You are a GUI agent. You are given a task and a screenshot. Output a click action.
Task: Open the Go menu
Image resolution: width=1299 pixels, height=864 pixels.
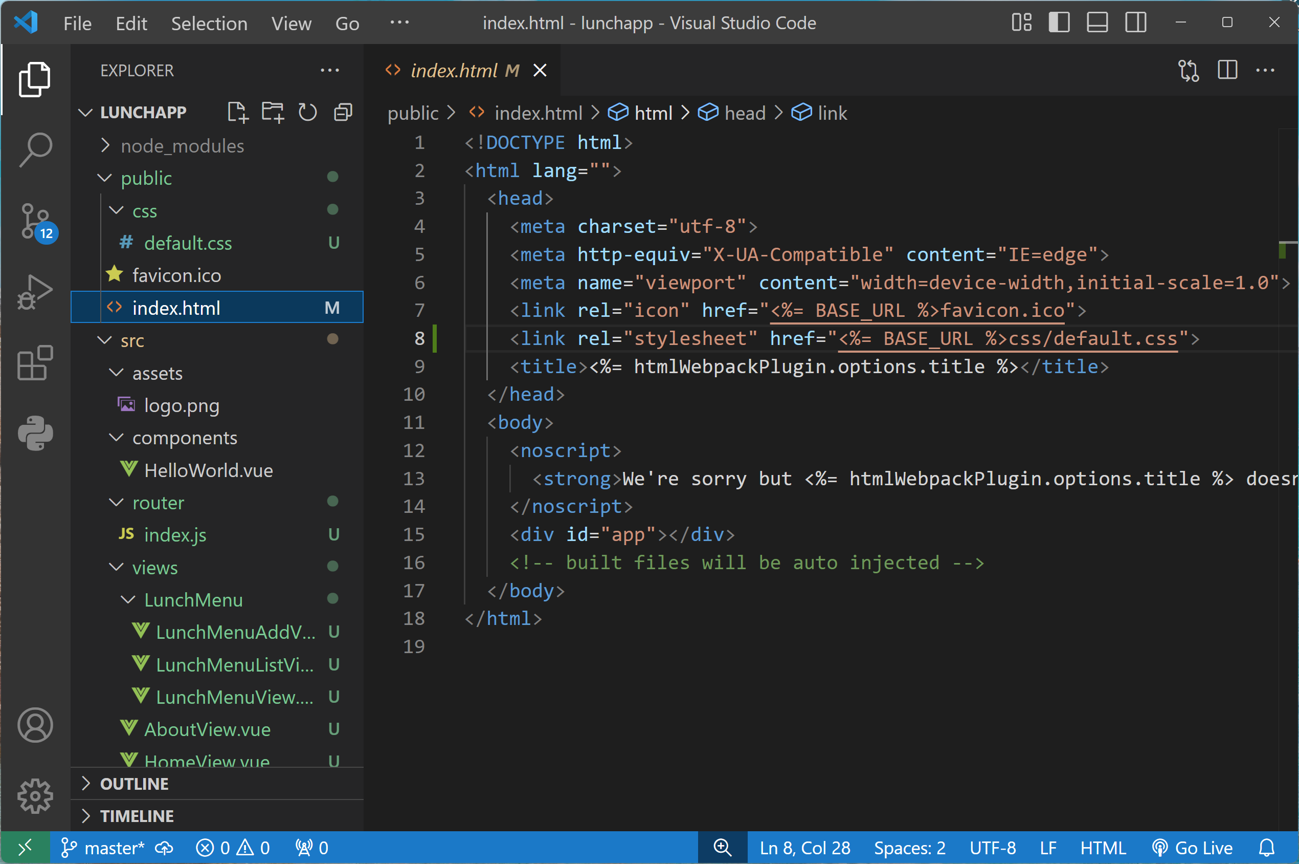tap(347, 23)
